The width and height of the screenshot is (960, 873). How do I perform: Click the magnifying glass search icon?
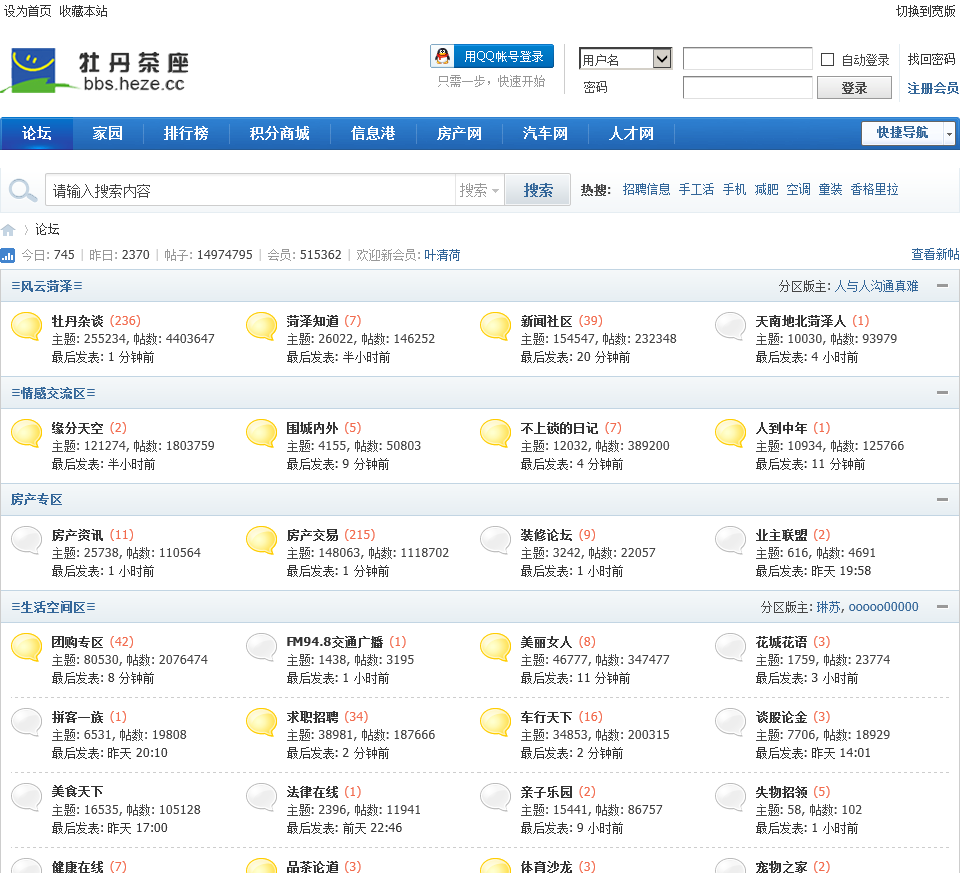pos(22,190)
